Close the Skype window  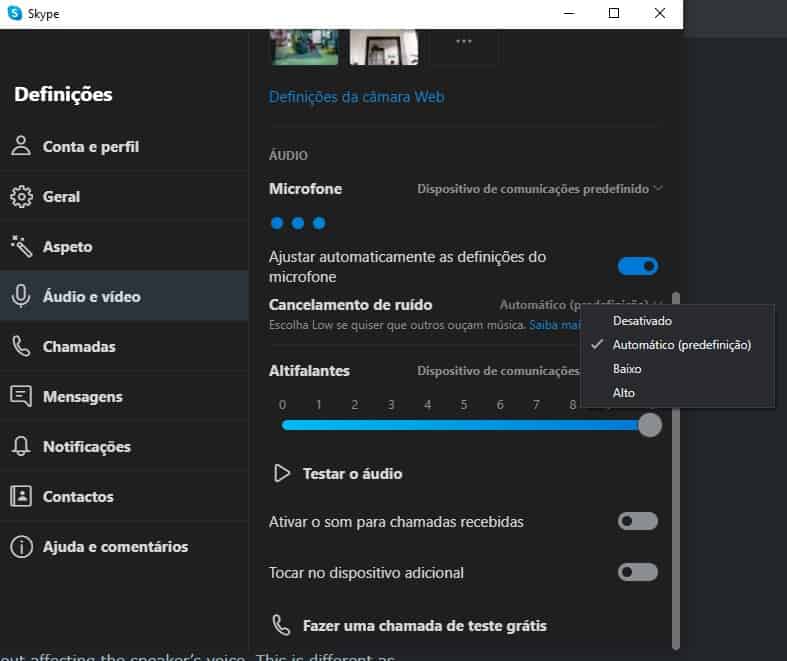660,13
